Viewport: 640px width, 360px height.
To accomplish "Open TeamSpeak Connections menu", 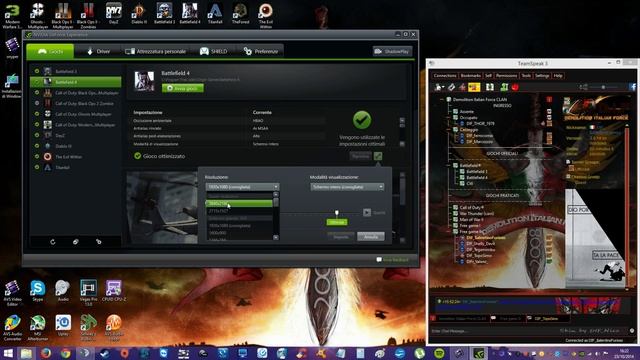I will [x=445, y=76].
